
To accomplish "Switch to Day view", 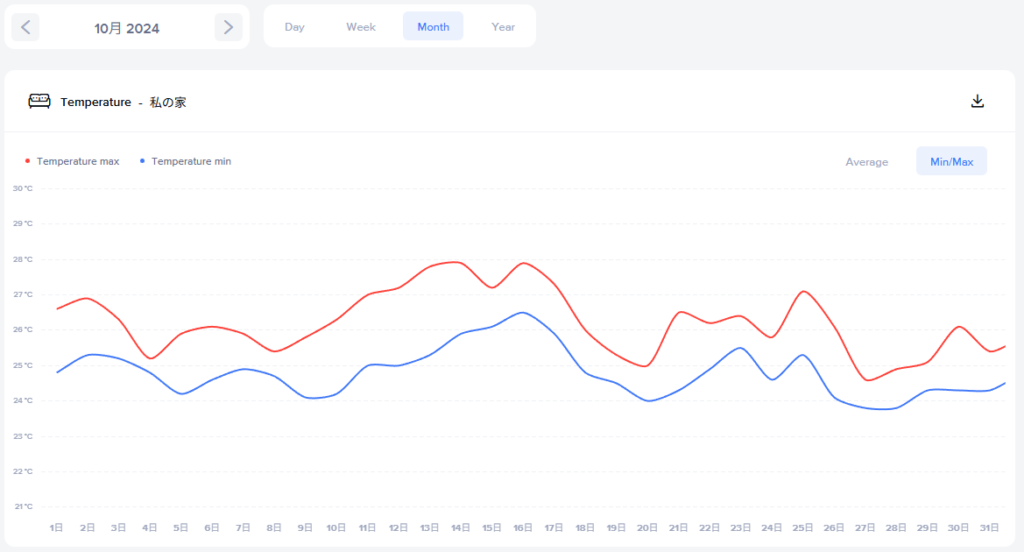I will [294, 27].
